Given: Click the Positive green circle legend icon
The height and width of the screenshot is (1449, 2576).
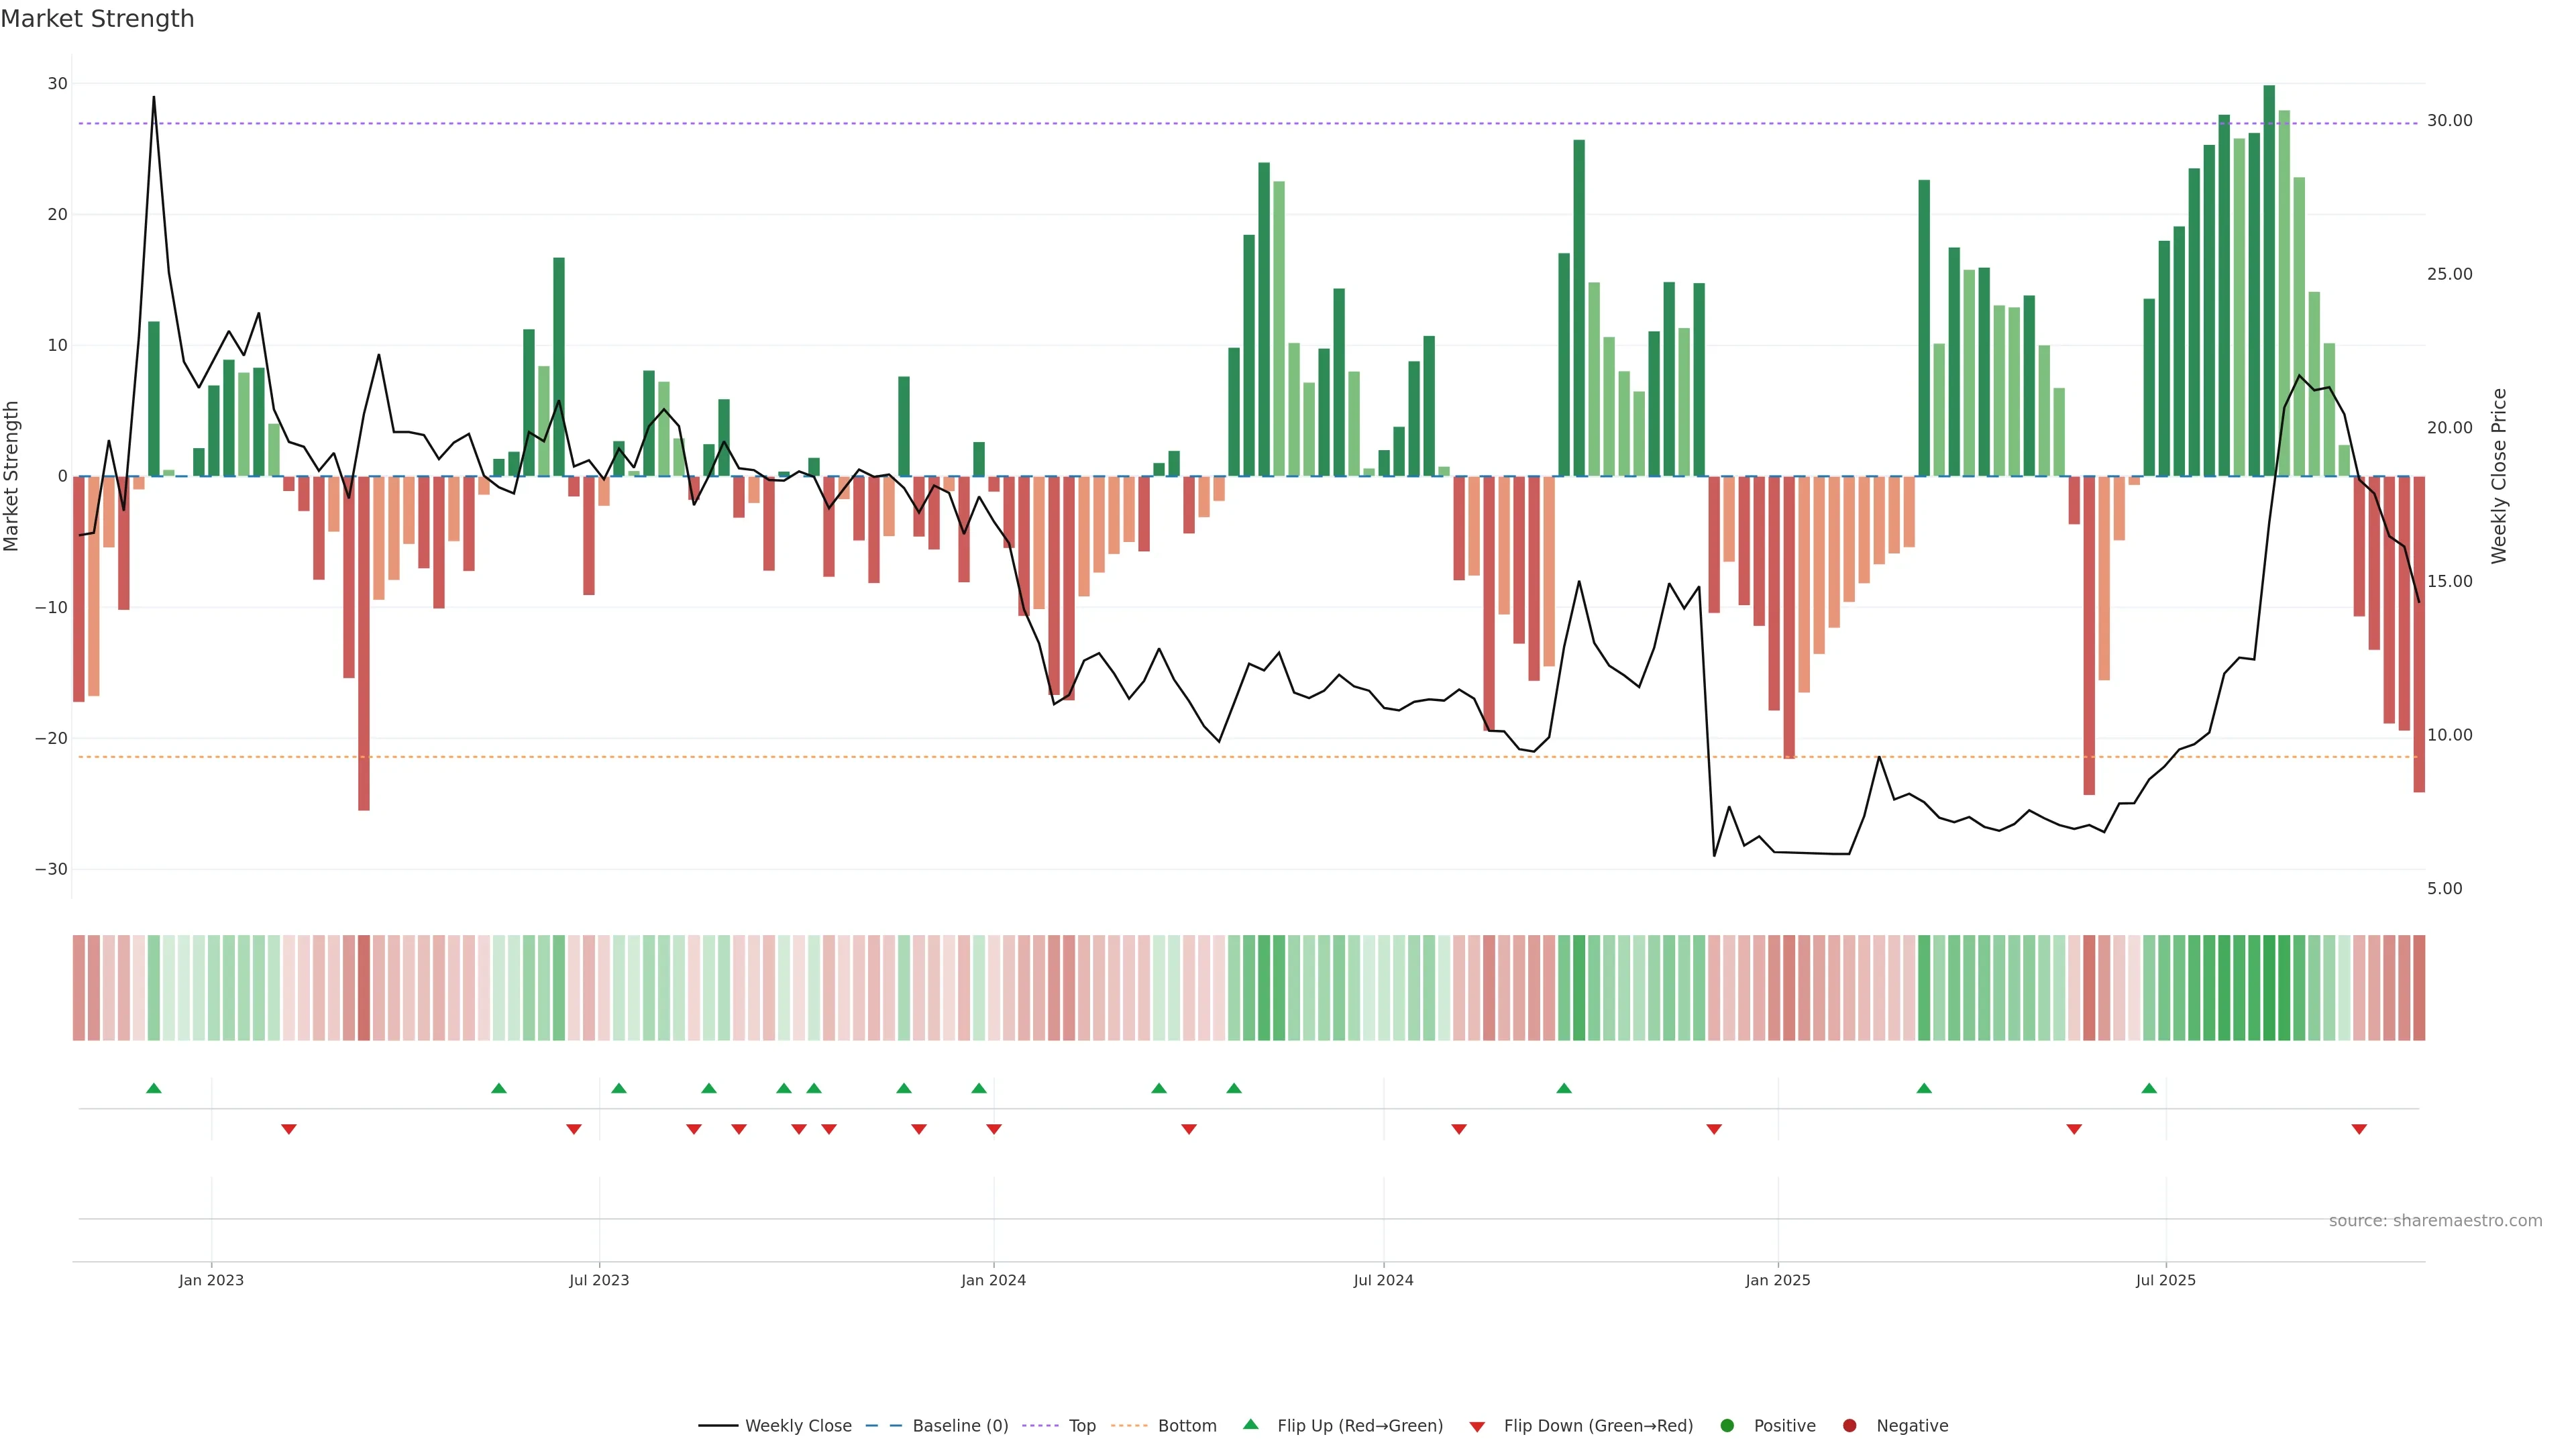Looking at the screenshot, I should pos(1727,1426).
